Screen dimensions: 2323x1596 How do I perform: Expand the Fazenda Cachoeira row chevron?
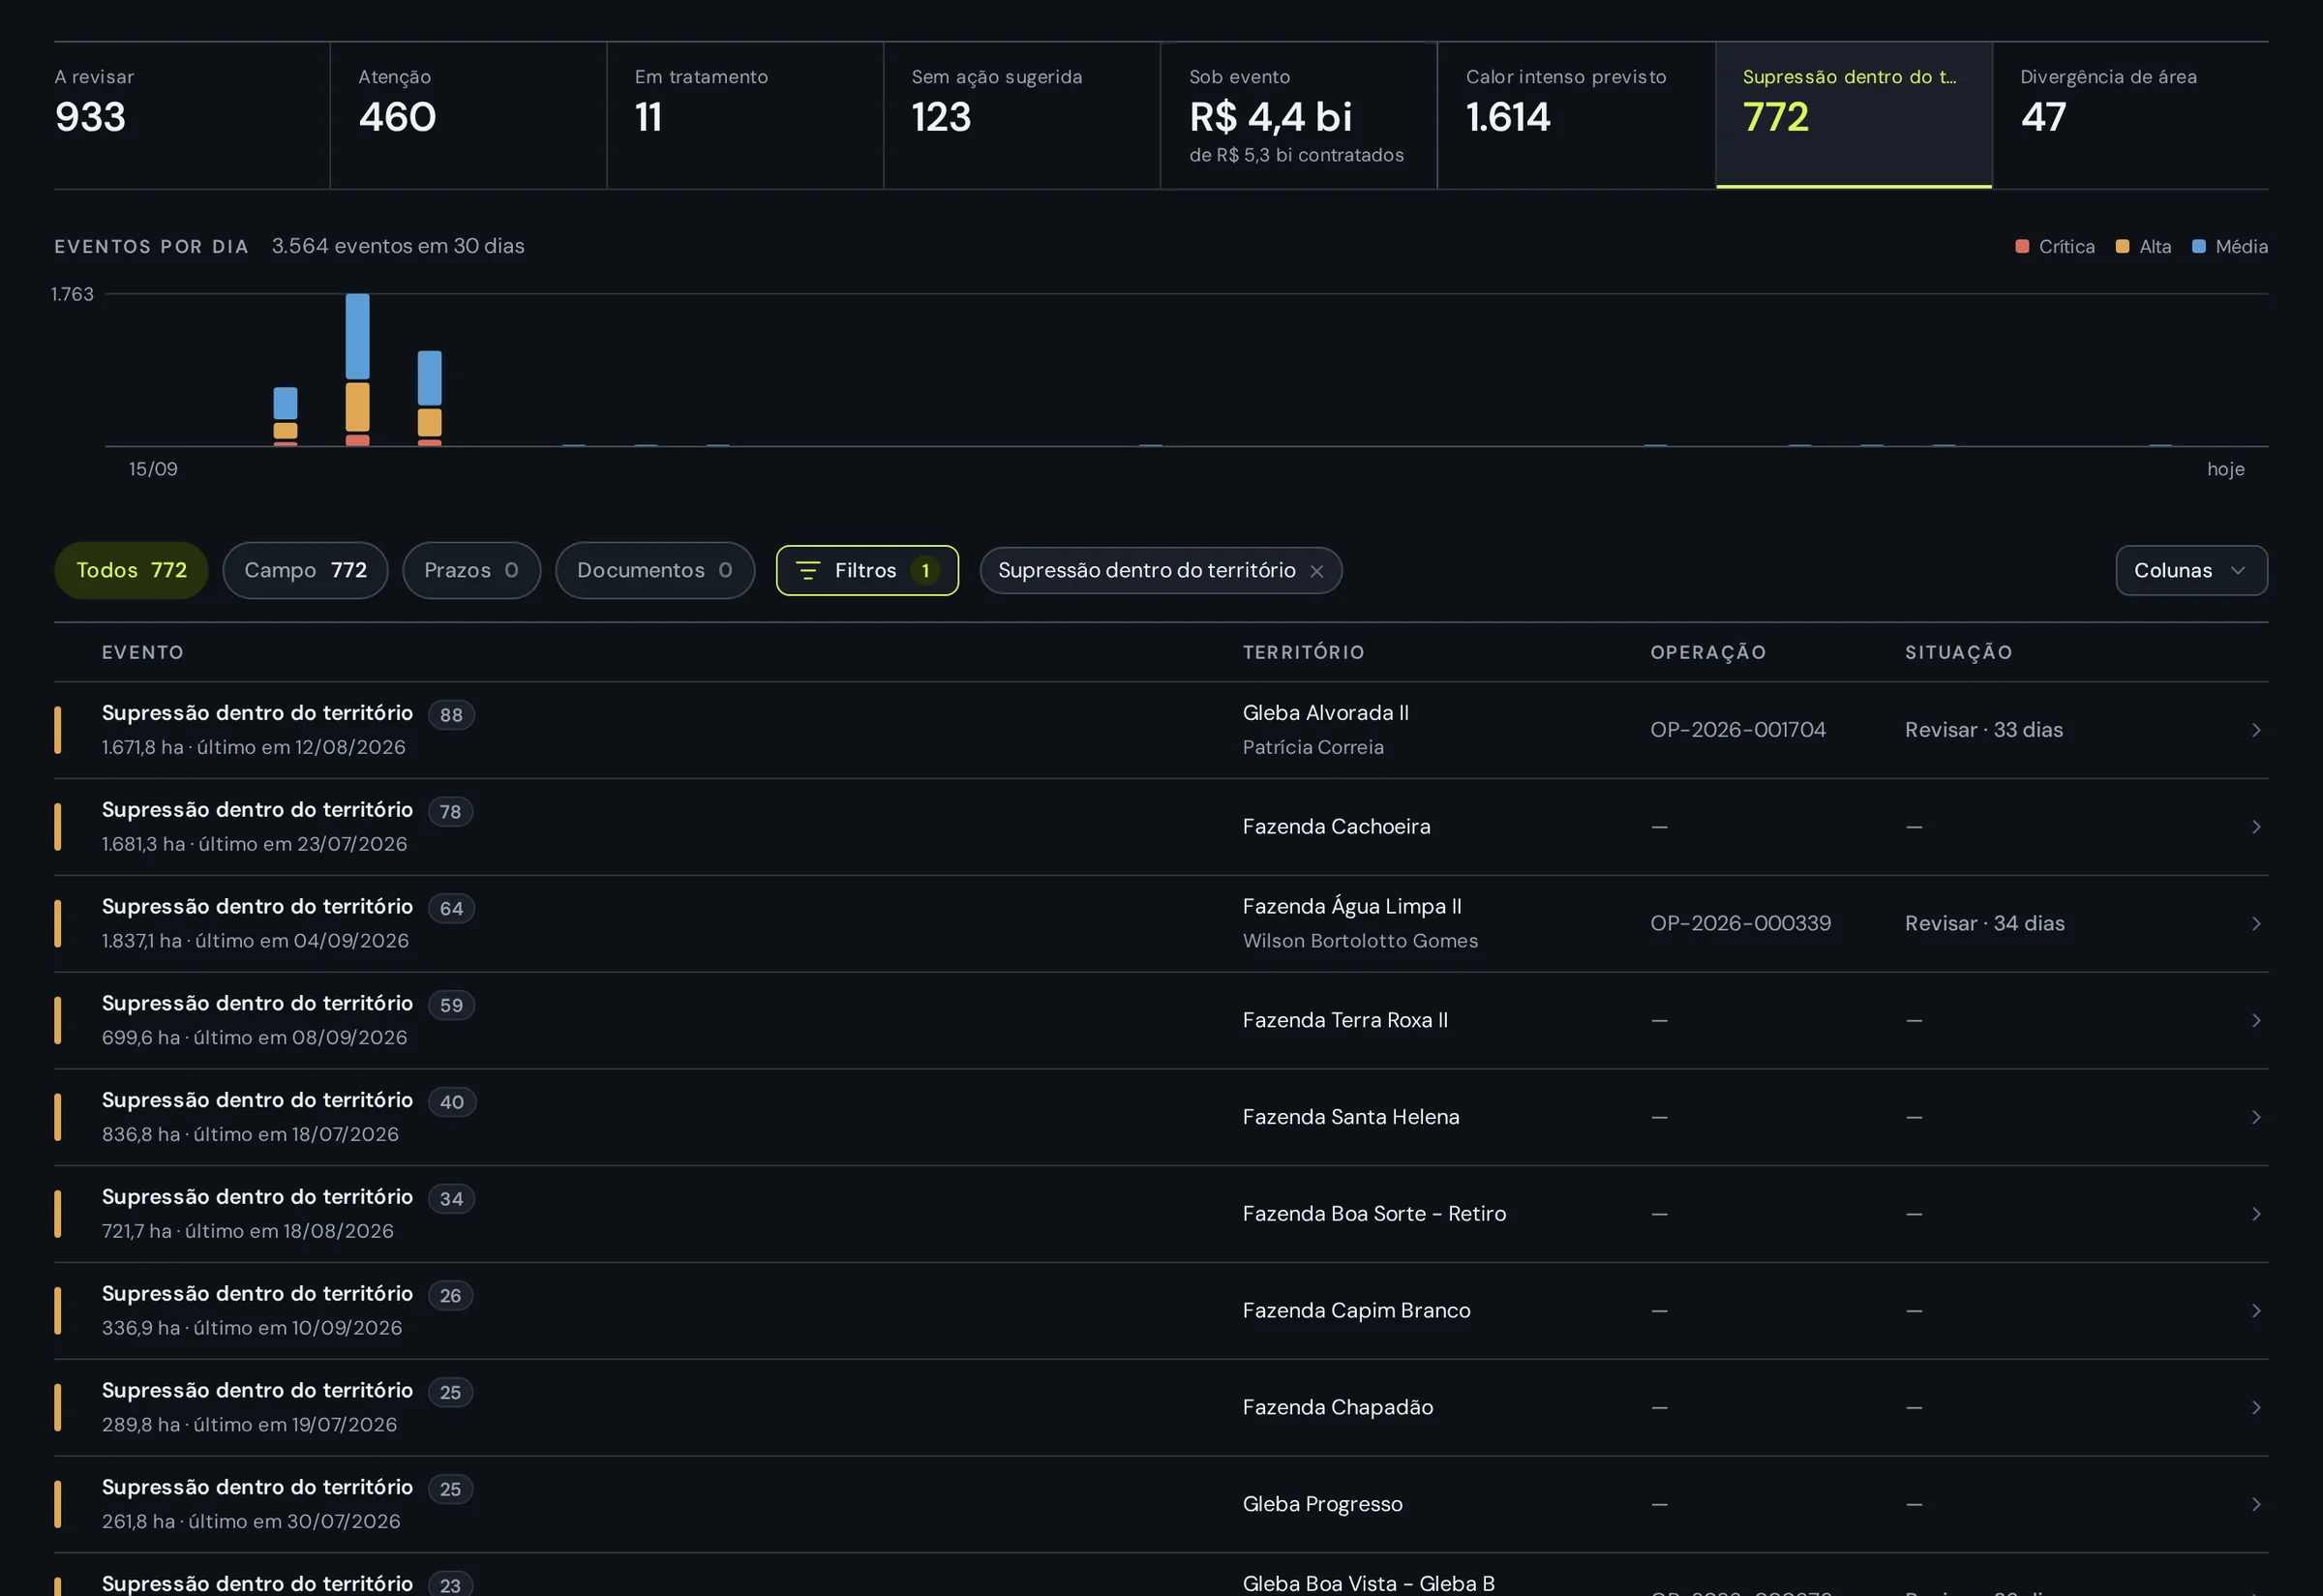[x=2255, y=827]
